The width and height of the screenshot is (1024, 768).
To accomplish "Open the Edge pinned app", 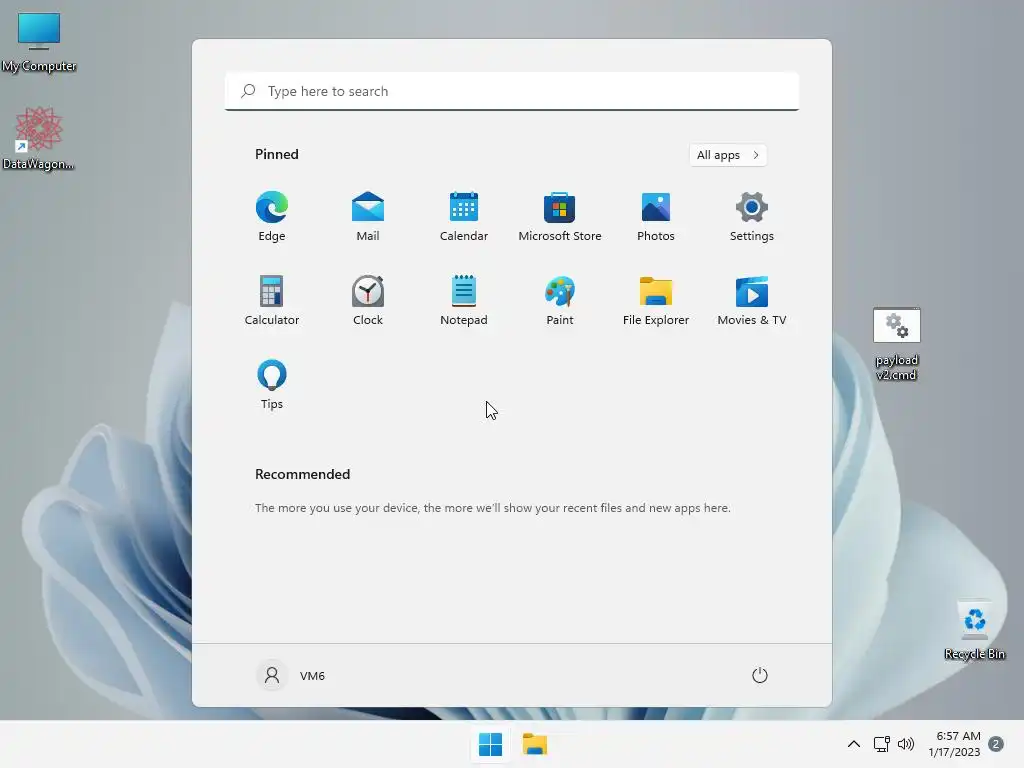I will coord(272,216).
